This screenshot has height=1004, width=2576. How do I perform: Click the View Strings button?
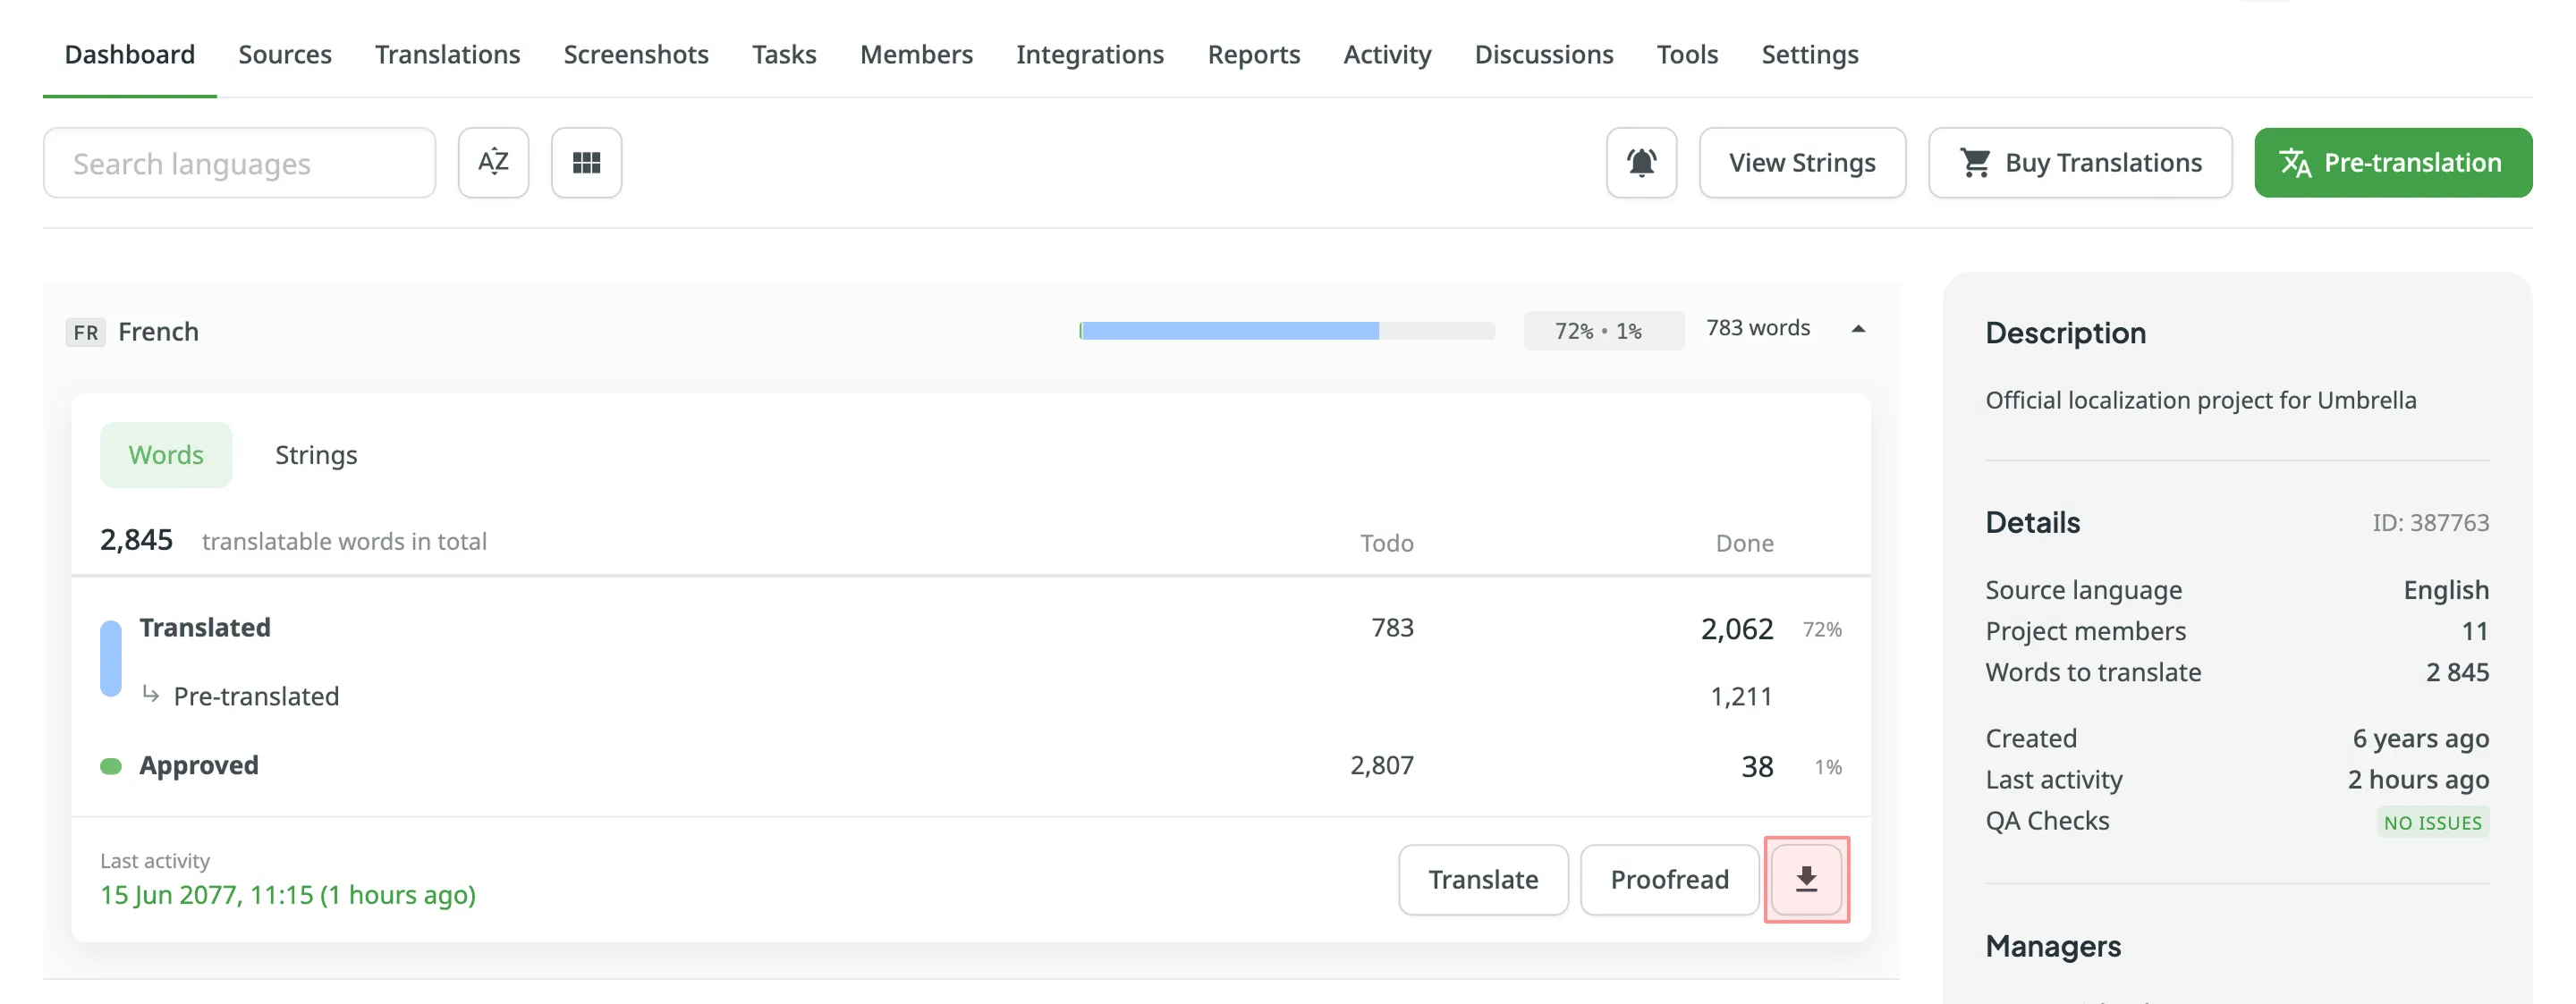coord(1801,162)
